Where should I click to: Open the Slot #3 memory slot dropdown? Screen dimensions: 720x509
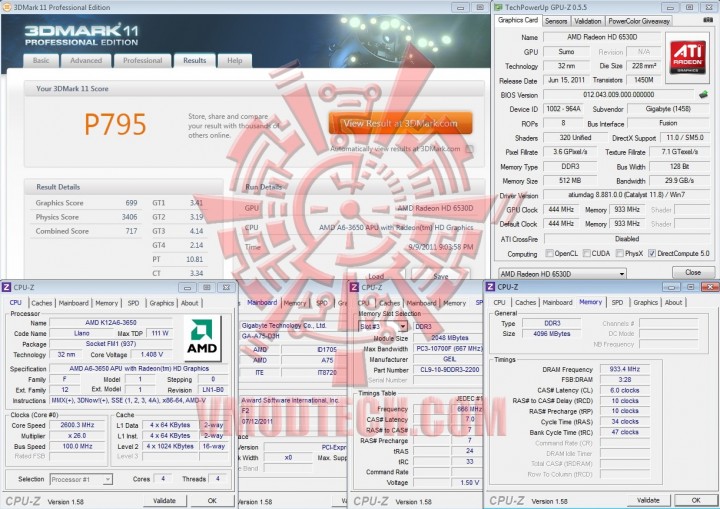382,326
